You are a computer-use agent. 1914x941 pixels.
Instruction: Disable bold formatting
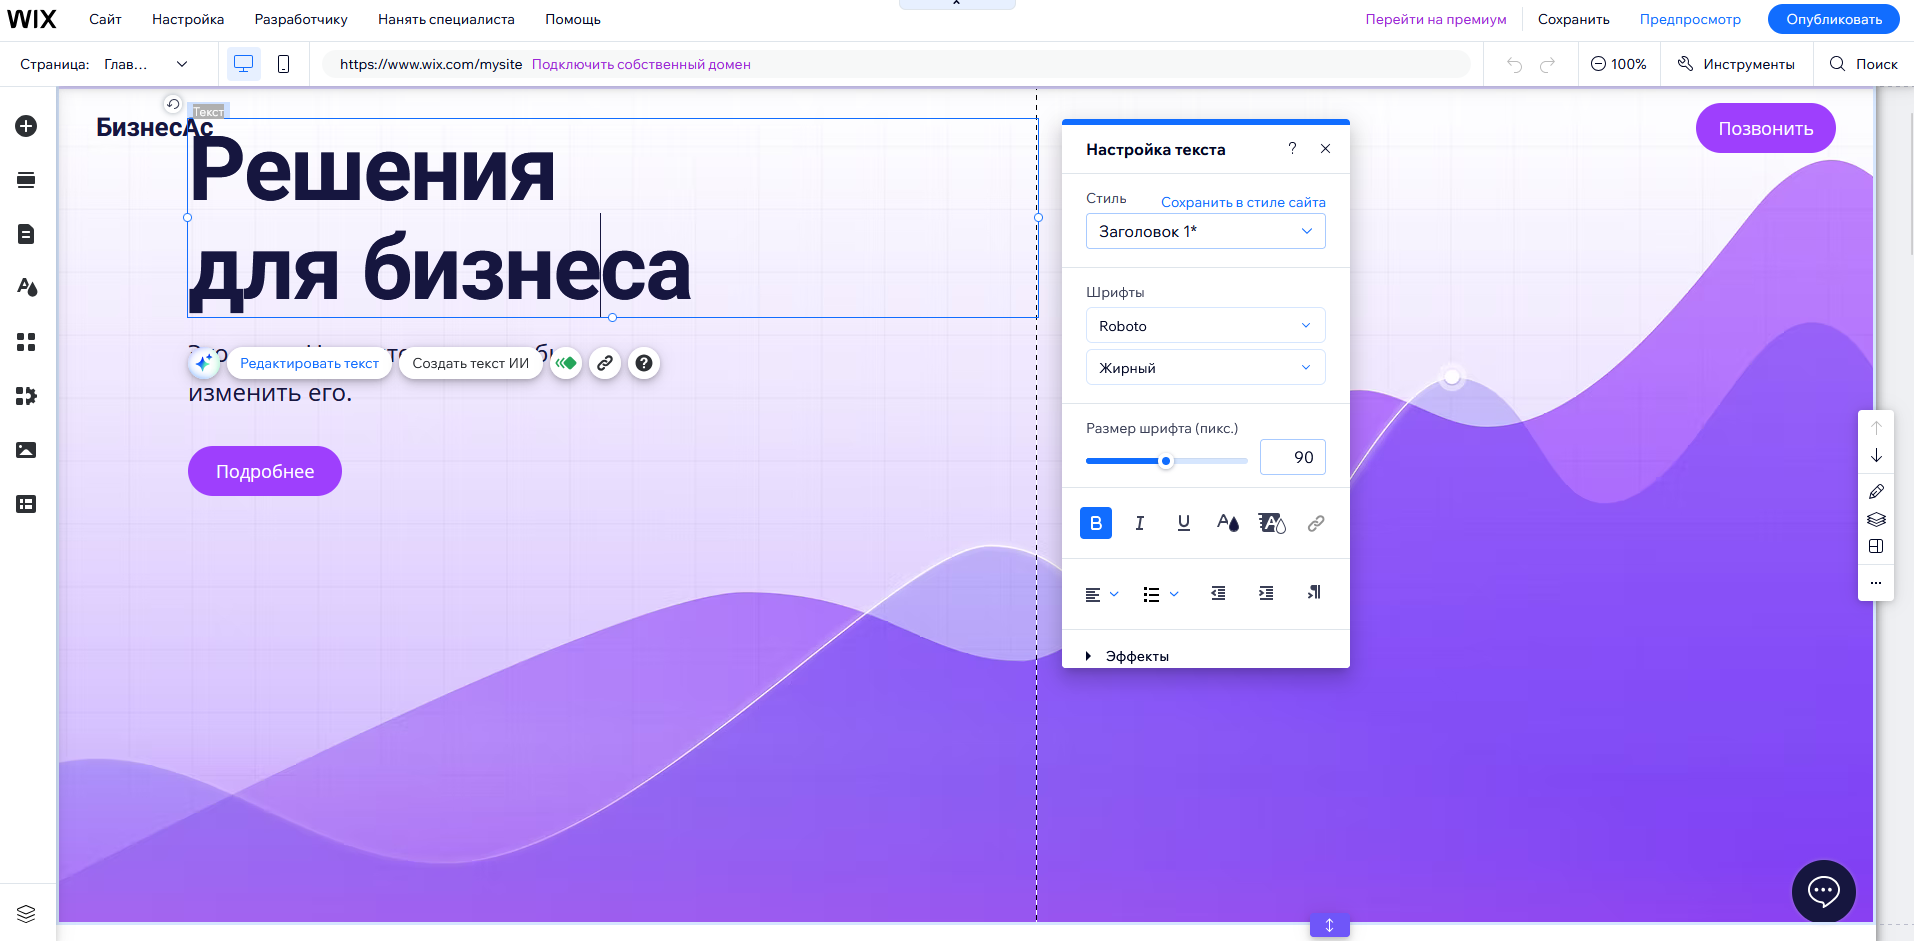click(x=1095, y=523)
